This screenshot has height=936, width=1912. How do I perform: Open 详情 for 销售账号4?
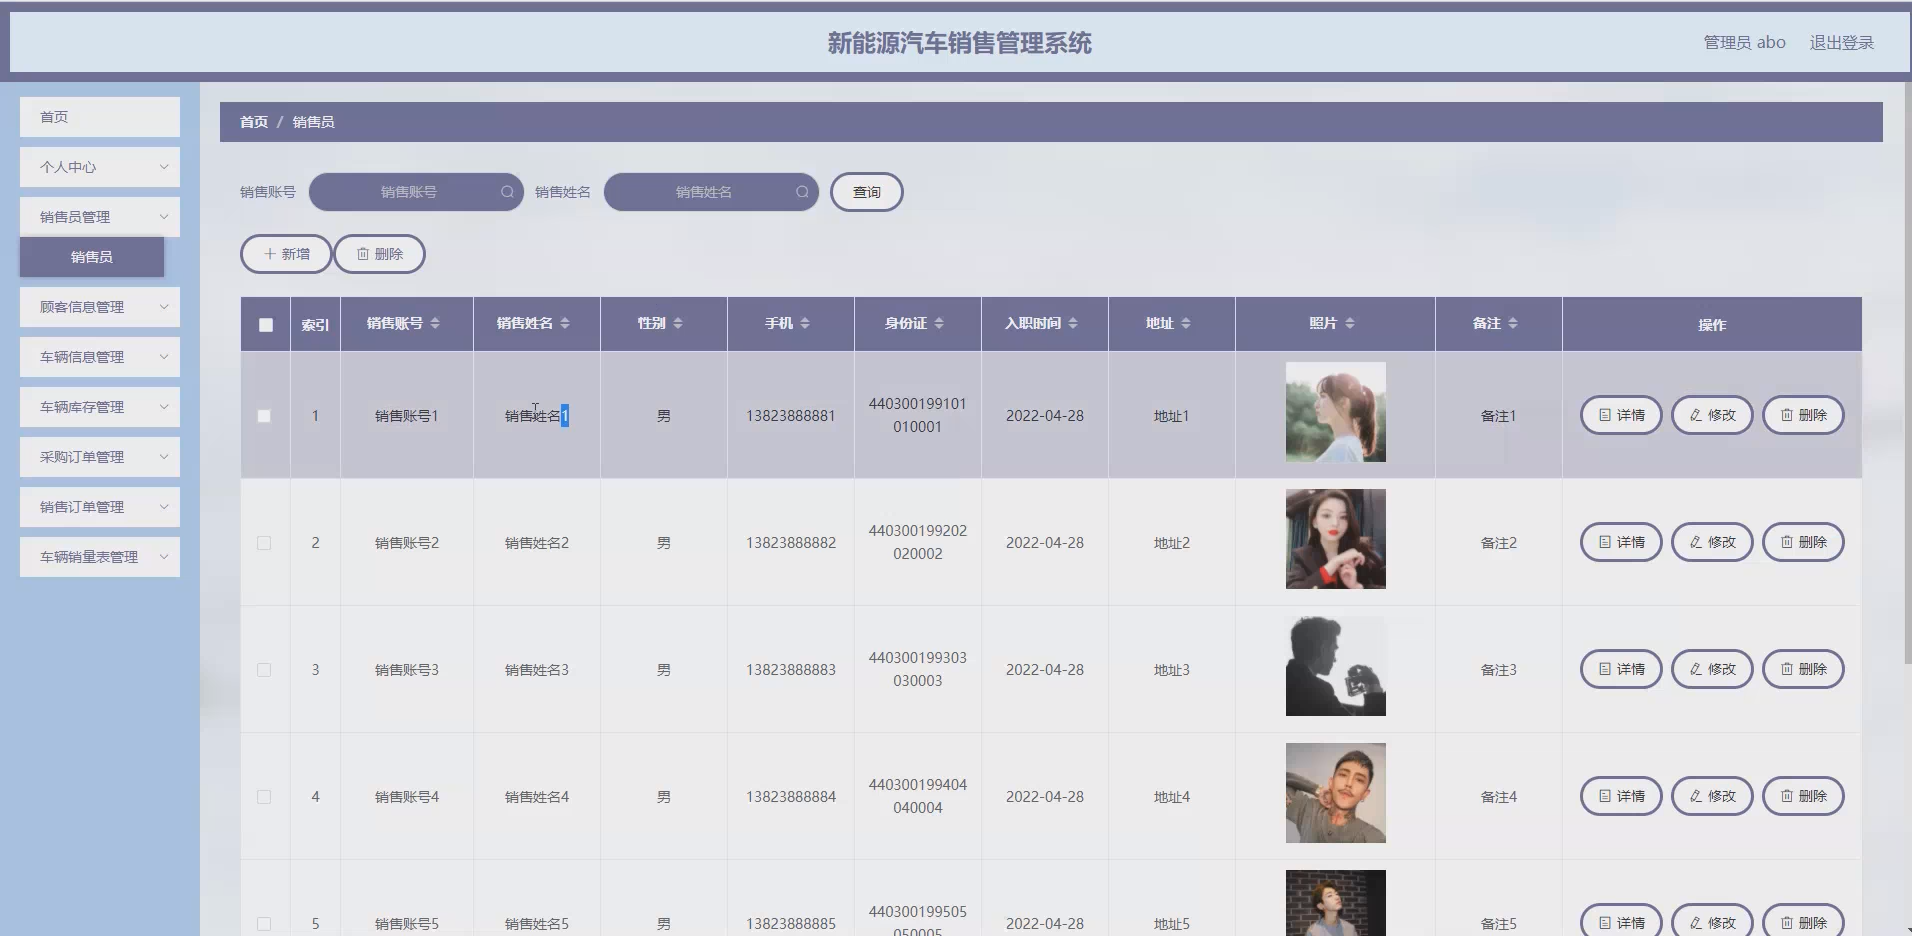pos(1621,796)
